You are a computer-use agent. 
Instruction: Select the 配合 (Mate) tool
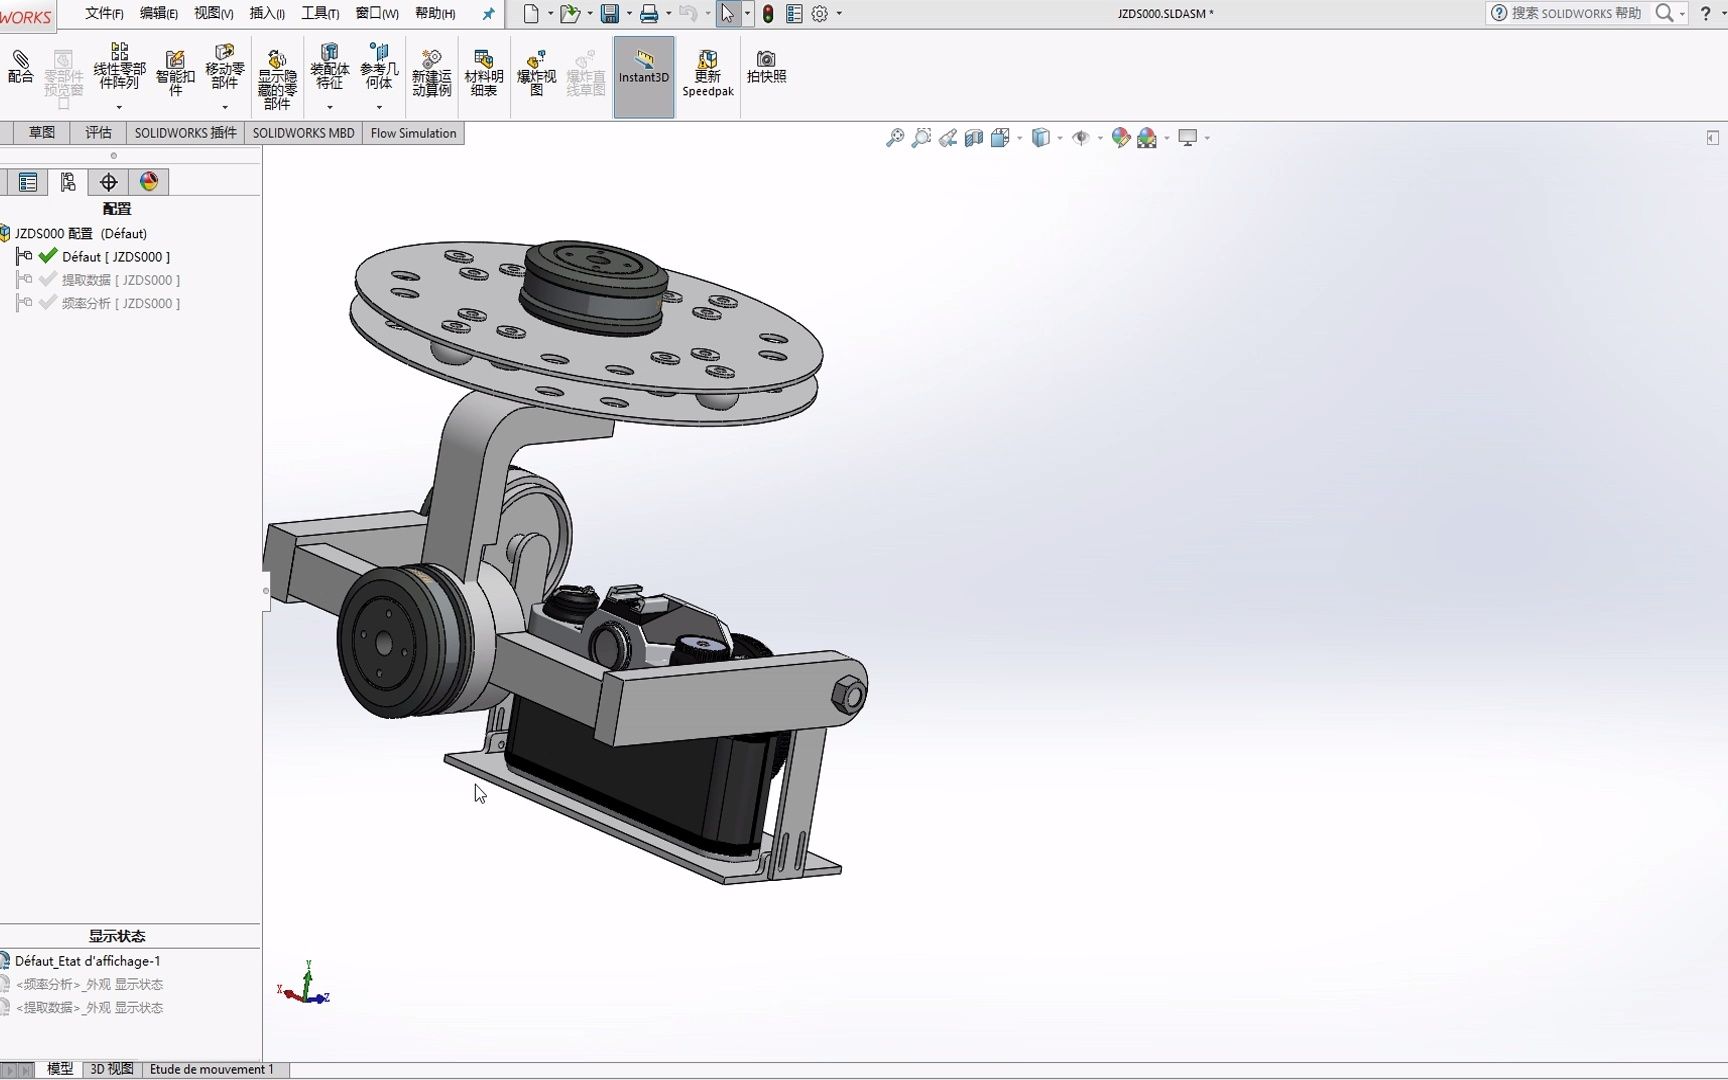coord(20,68)
